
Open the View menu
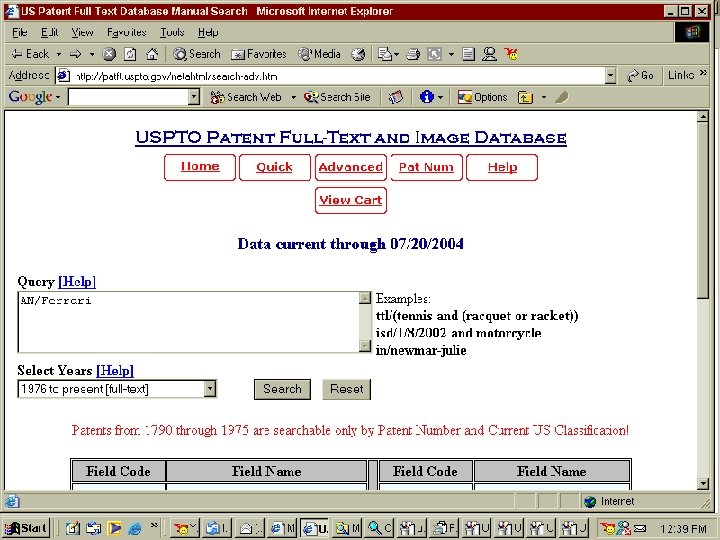click(x=82, y=32)
